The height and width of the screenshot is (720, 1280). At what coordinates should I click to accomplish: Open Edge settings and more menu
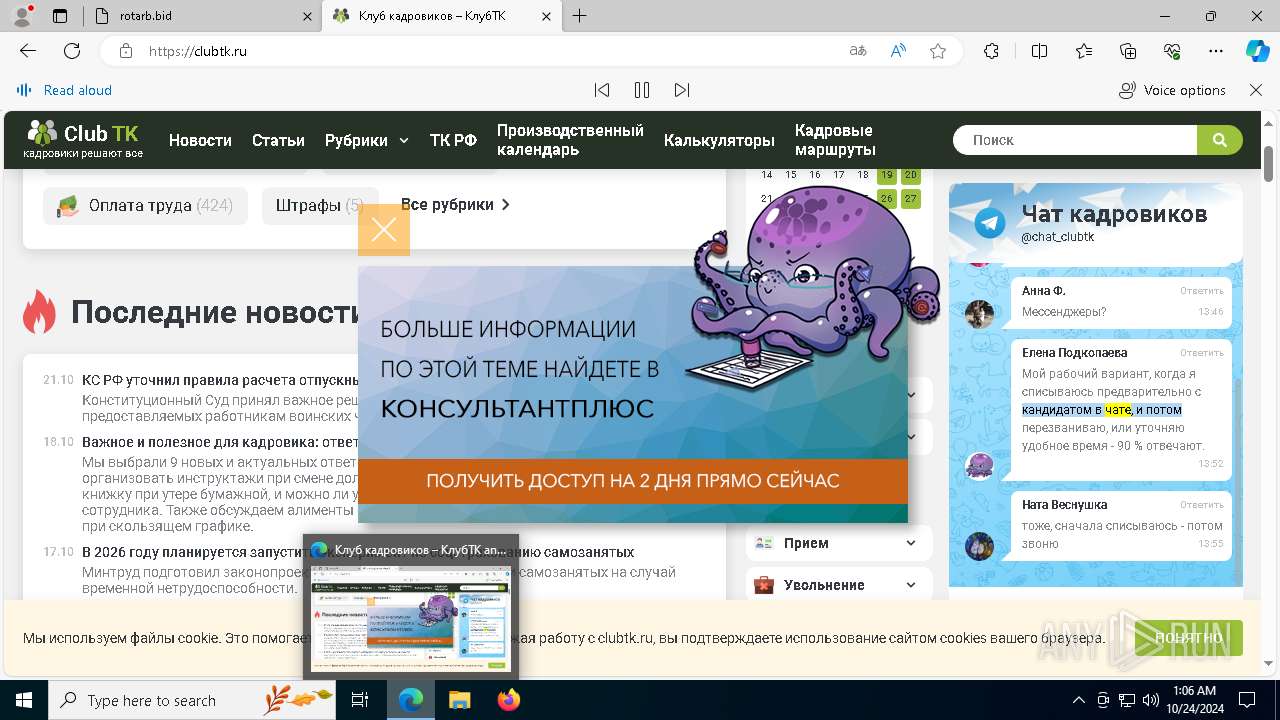coord(1216,51)
